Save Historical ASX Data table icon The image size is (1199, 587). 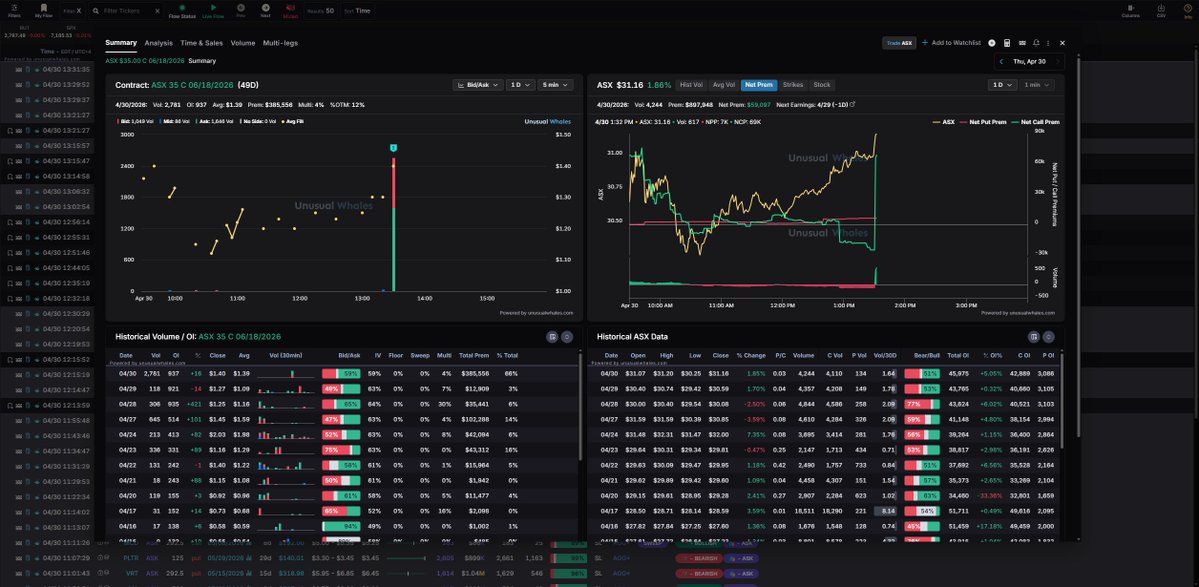pyautogui.click(x=1033, y=336)
